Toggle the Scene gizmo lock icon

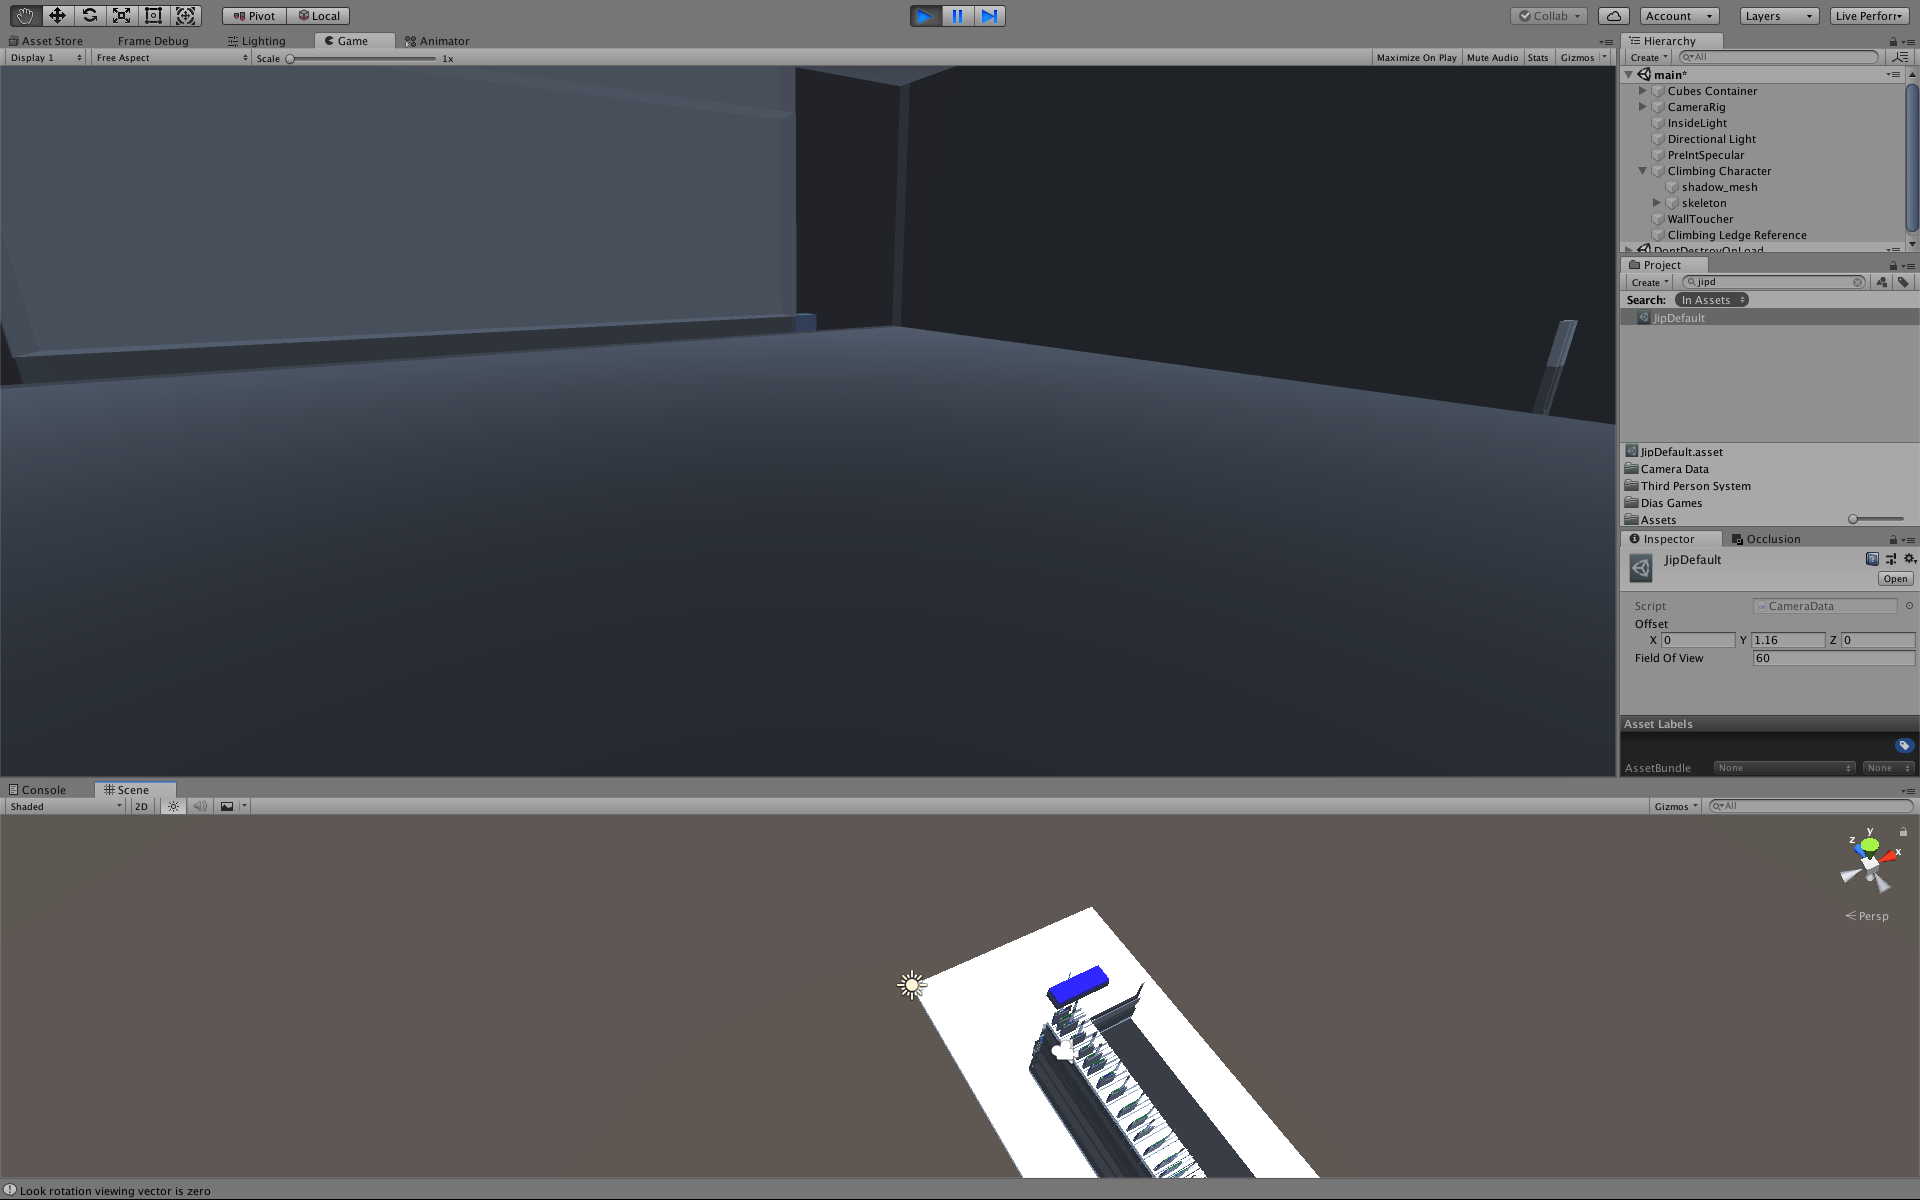(1903, 832)
